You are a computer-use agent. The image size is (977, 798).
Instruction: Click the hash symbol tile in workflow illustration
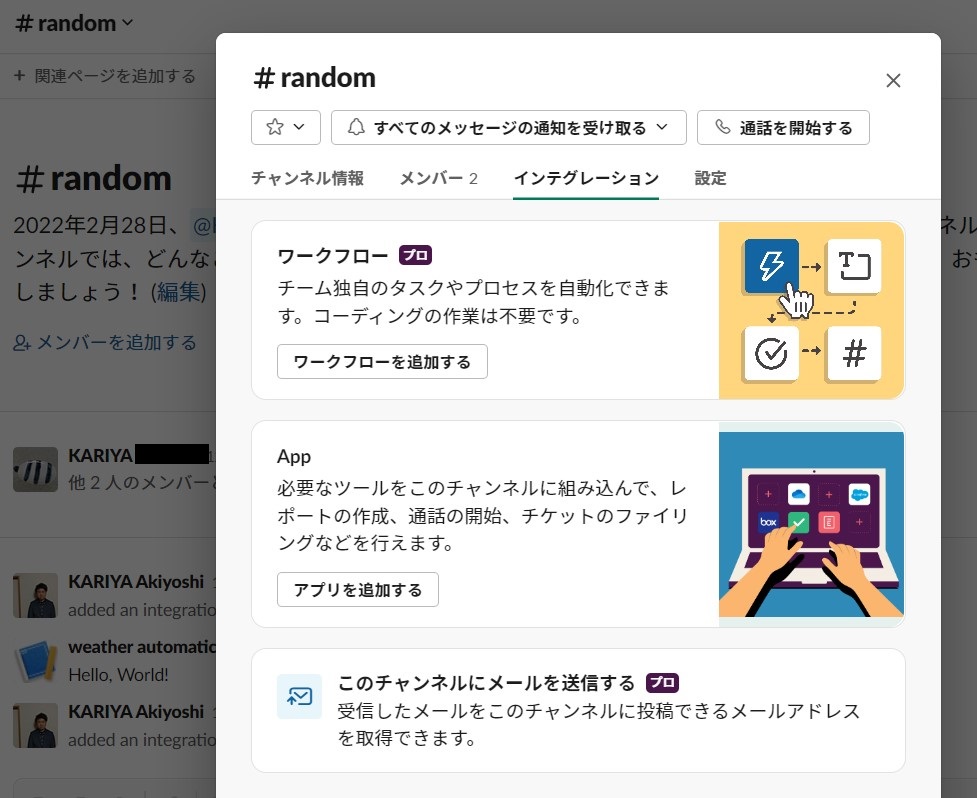tap(854, 353)
